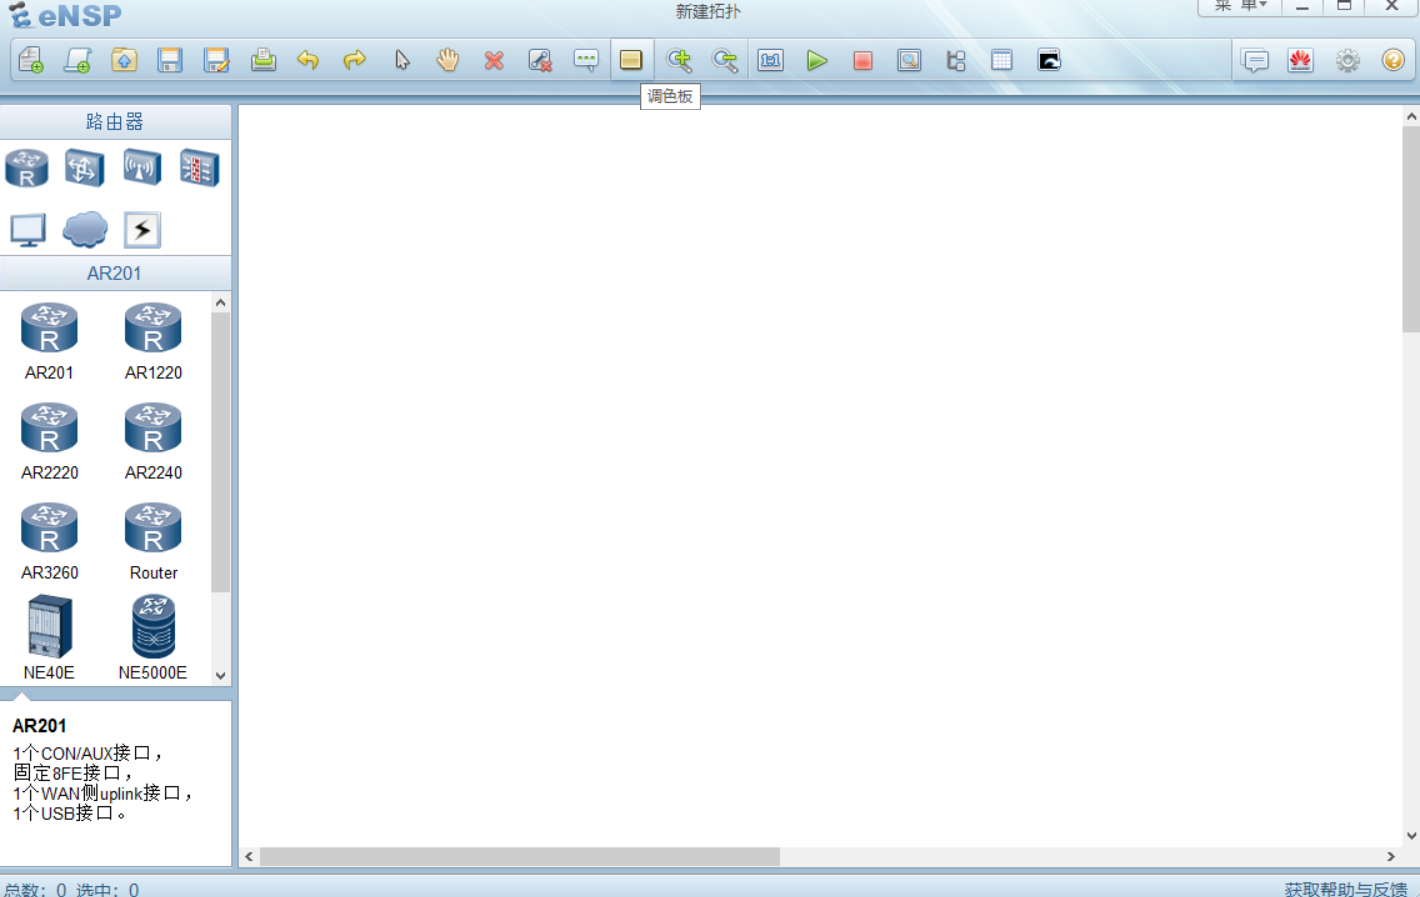
Task: Select the firewall device category
Action: 199,168
